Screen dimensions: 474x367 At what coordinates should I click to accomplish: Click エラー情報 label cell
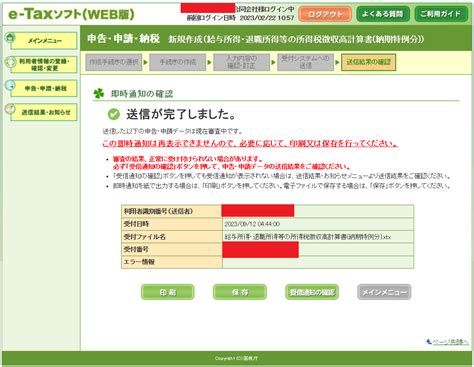pyautogui.click(x=172, y=262)
